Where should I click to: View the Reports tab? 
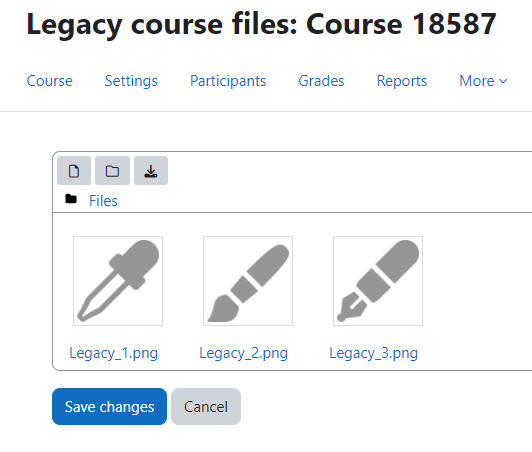[402, 81]
